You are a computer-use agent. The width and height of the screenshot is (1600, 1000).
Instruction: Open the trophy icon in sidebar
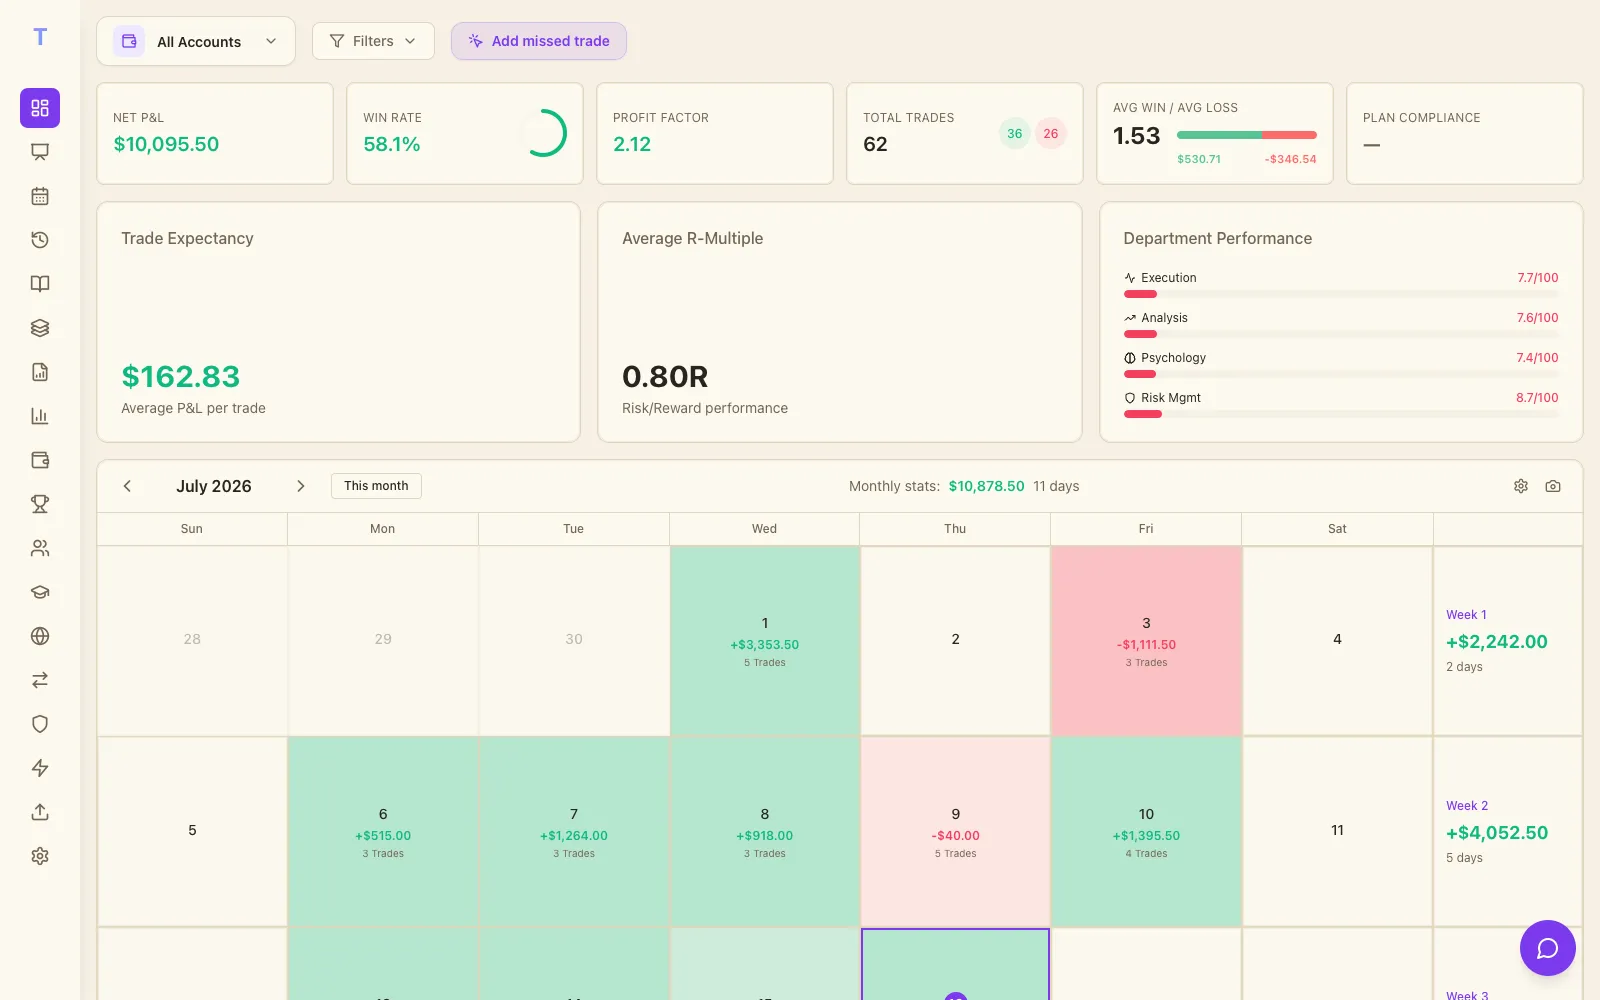[x=40, y=504]
